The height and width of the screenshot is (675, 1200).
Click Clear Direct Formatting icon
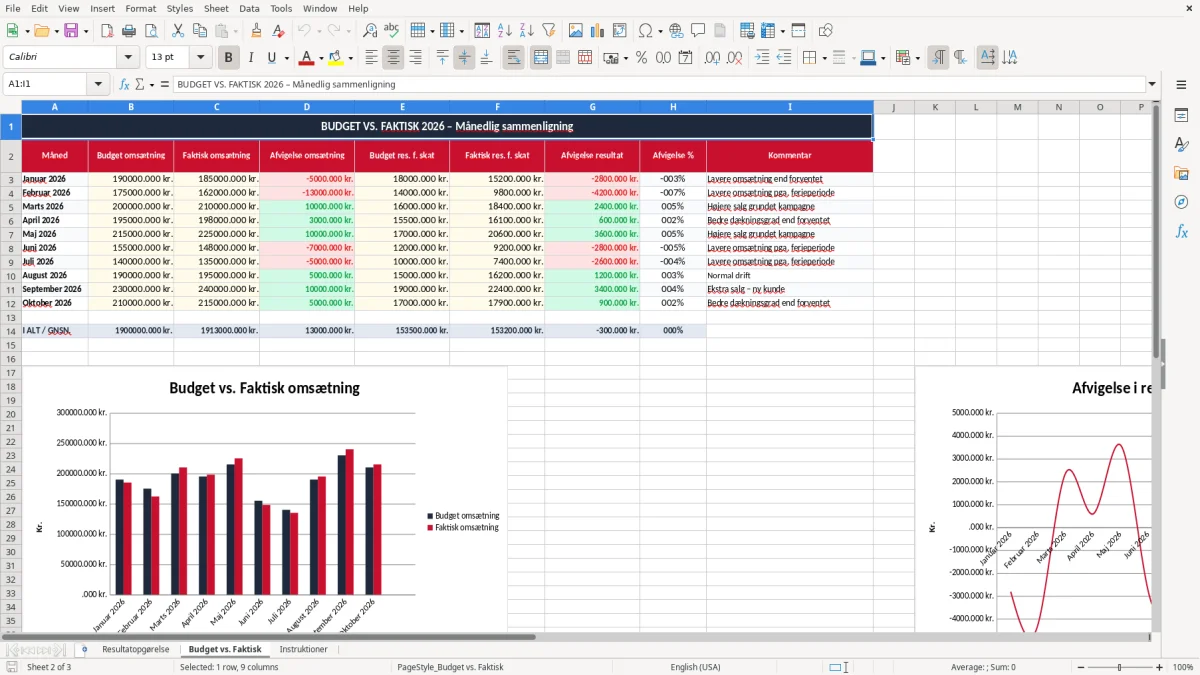(x=278, y=31)
